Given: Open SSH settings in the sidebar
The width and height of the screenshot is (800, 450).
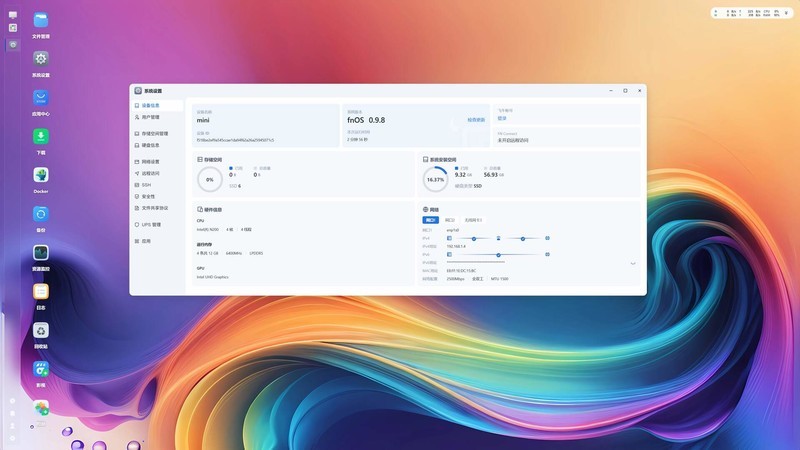Looking at the screenshot, I should click(157, 185).
